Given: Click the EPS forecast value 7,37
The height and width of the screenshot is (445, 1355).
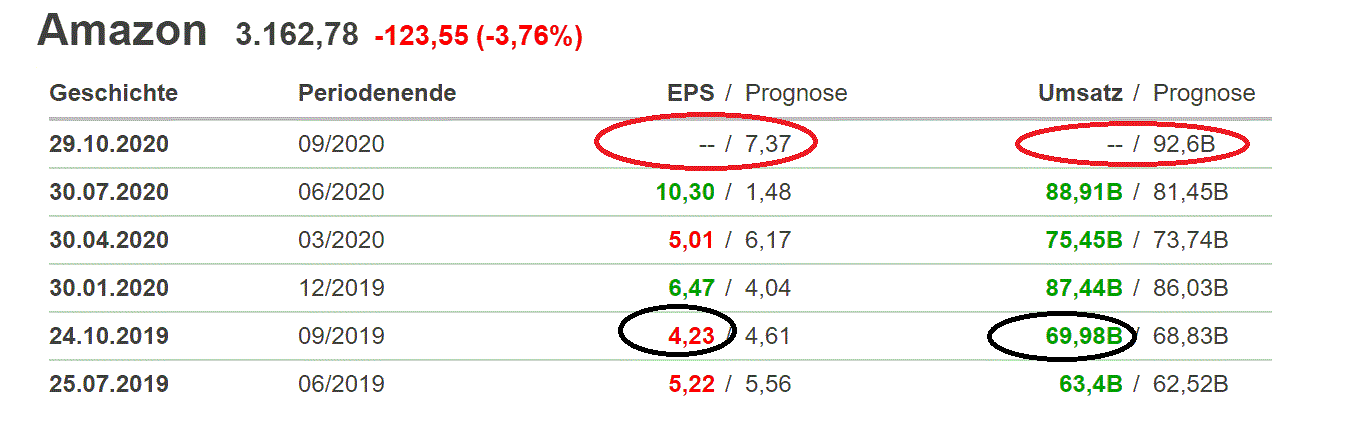Looking at the screenshot, I should point(768,144).
